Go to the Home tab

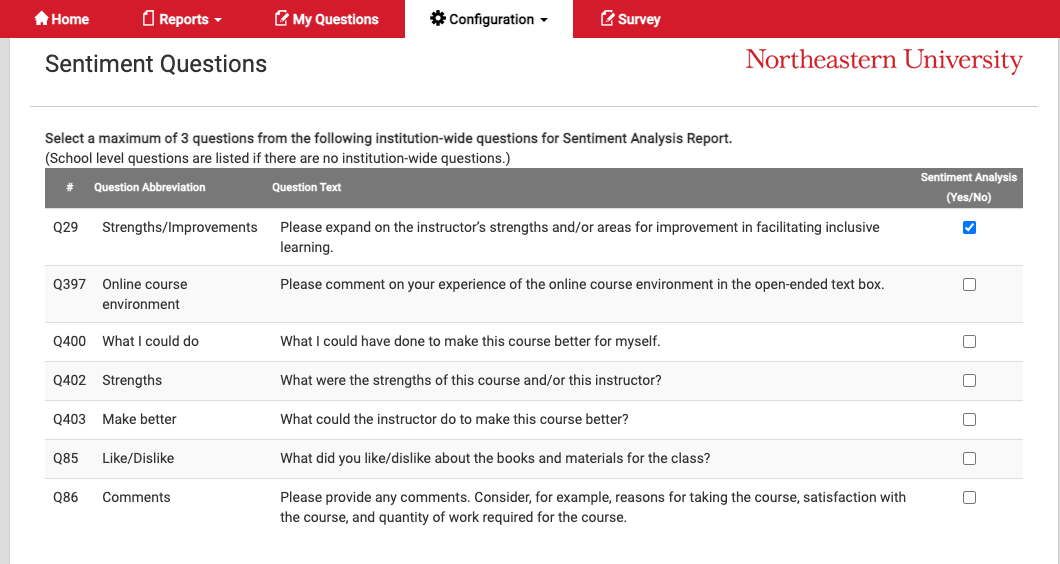click(62, 19)
